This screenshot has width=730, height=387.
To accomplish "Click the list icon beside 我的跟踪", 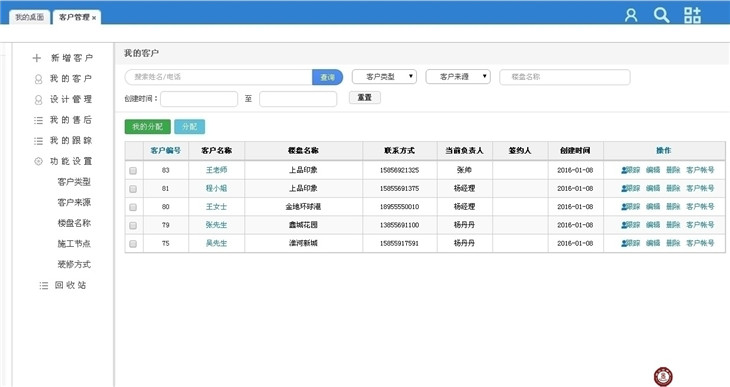I will click(38, 141).
